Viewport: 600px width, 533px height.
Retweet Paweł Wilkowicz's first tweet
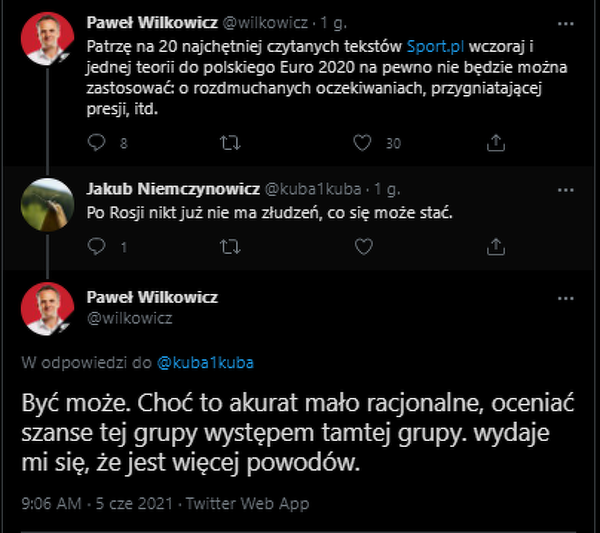[x=230, y=143]
